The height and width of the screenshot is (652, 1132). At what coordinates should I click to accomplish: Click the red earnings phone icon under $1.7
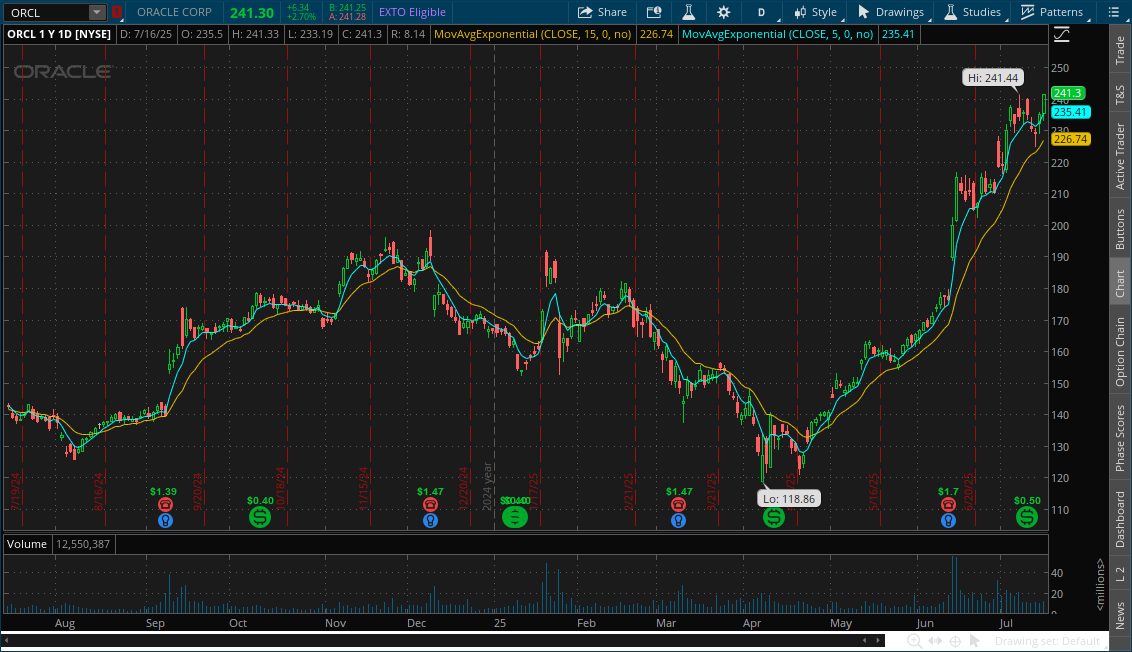coord(949,505)
